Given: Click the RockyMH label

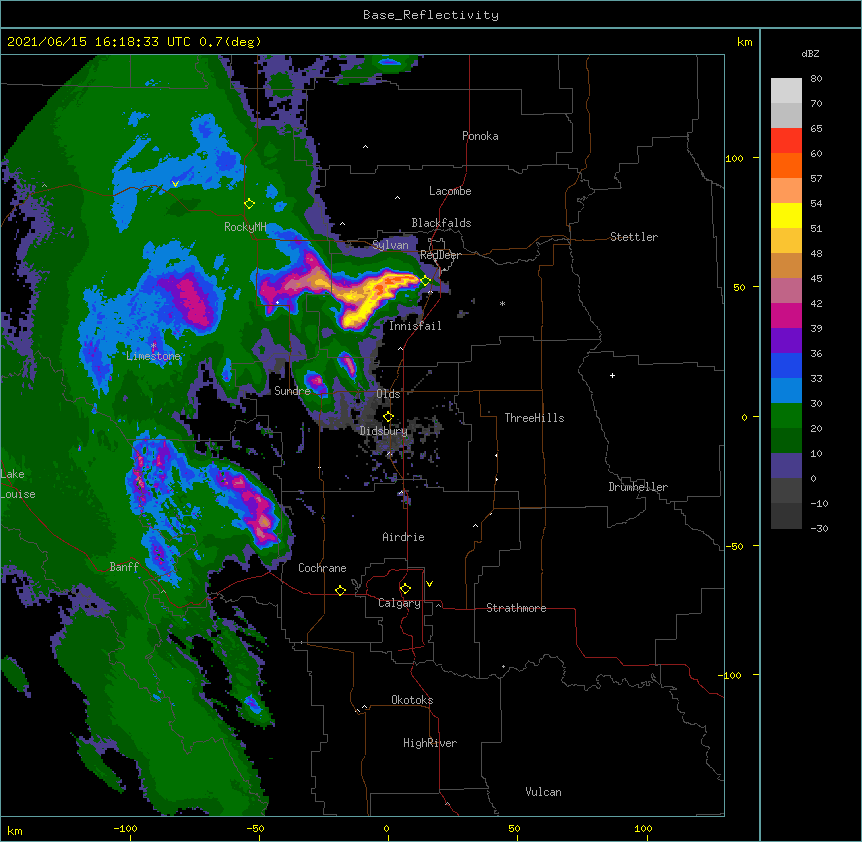Looking at the screenshot, I should pos(245,226).
